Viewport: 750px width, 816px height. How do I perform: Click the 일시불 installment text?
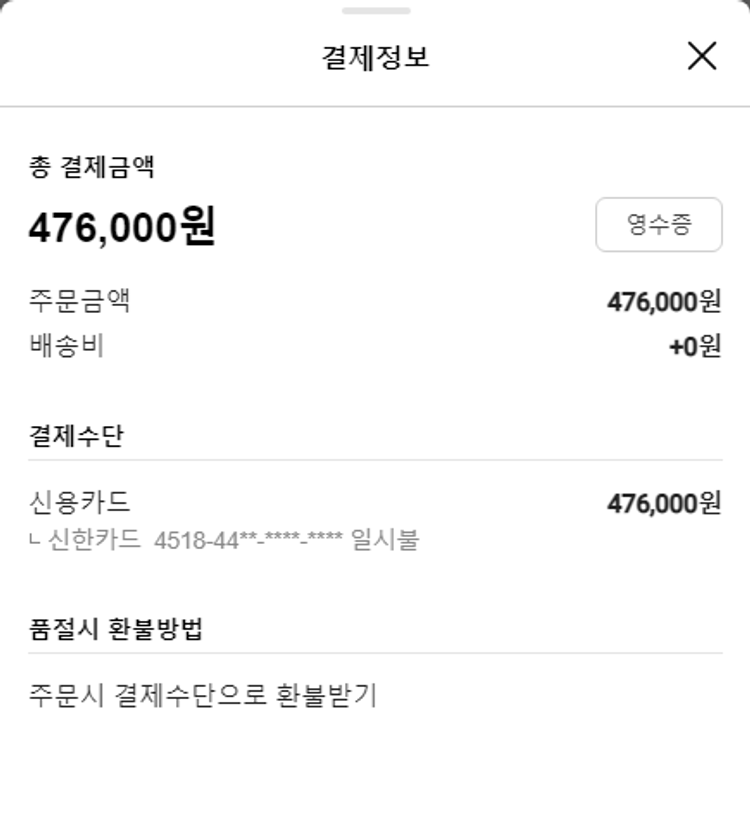(385, 541)
